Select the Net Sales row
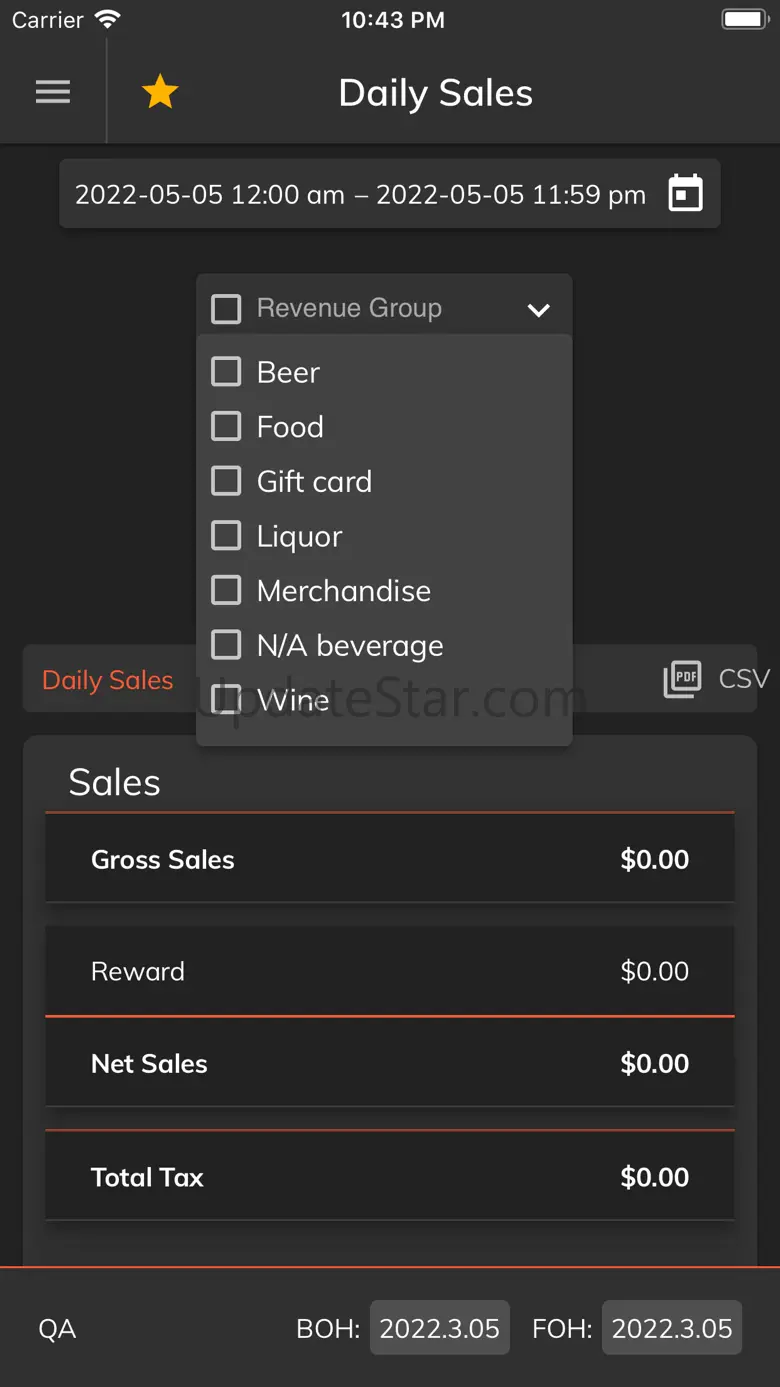The width and height of the screenshot is (780, 1387). pyautogui.click(x=390, y=1064)
